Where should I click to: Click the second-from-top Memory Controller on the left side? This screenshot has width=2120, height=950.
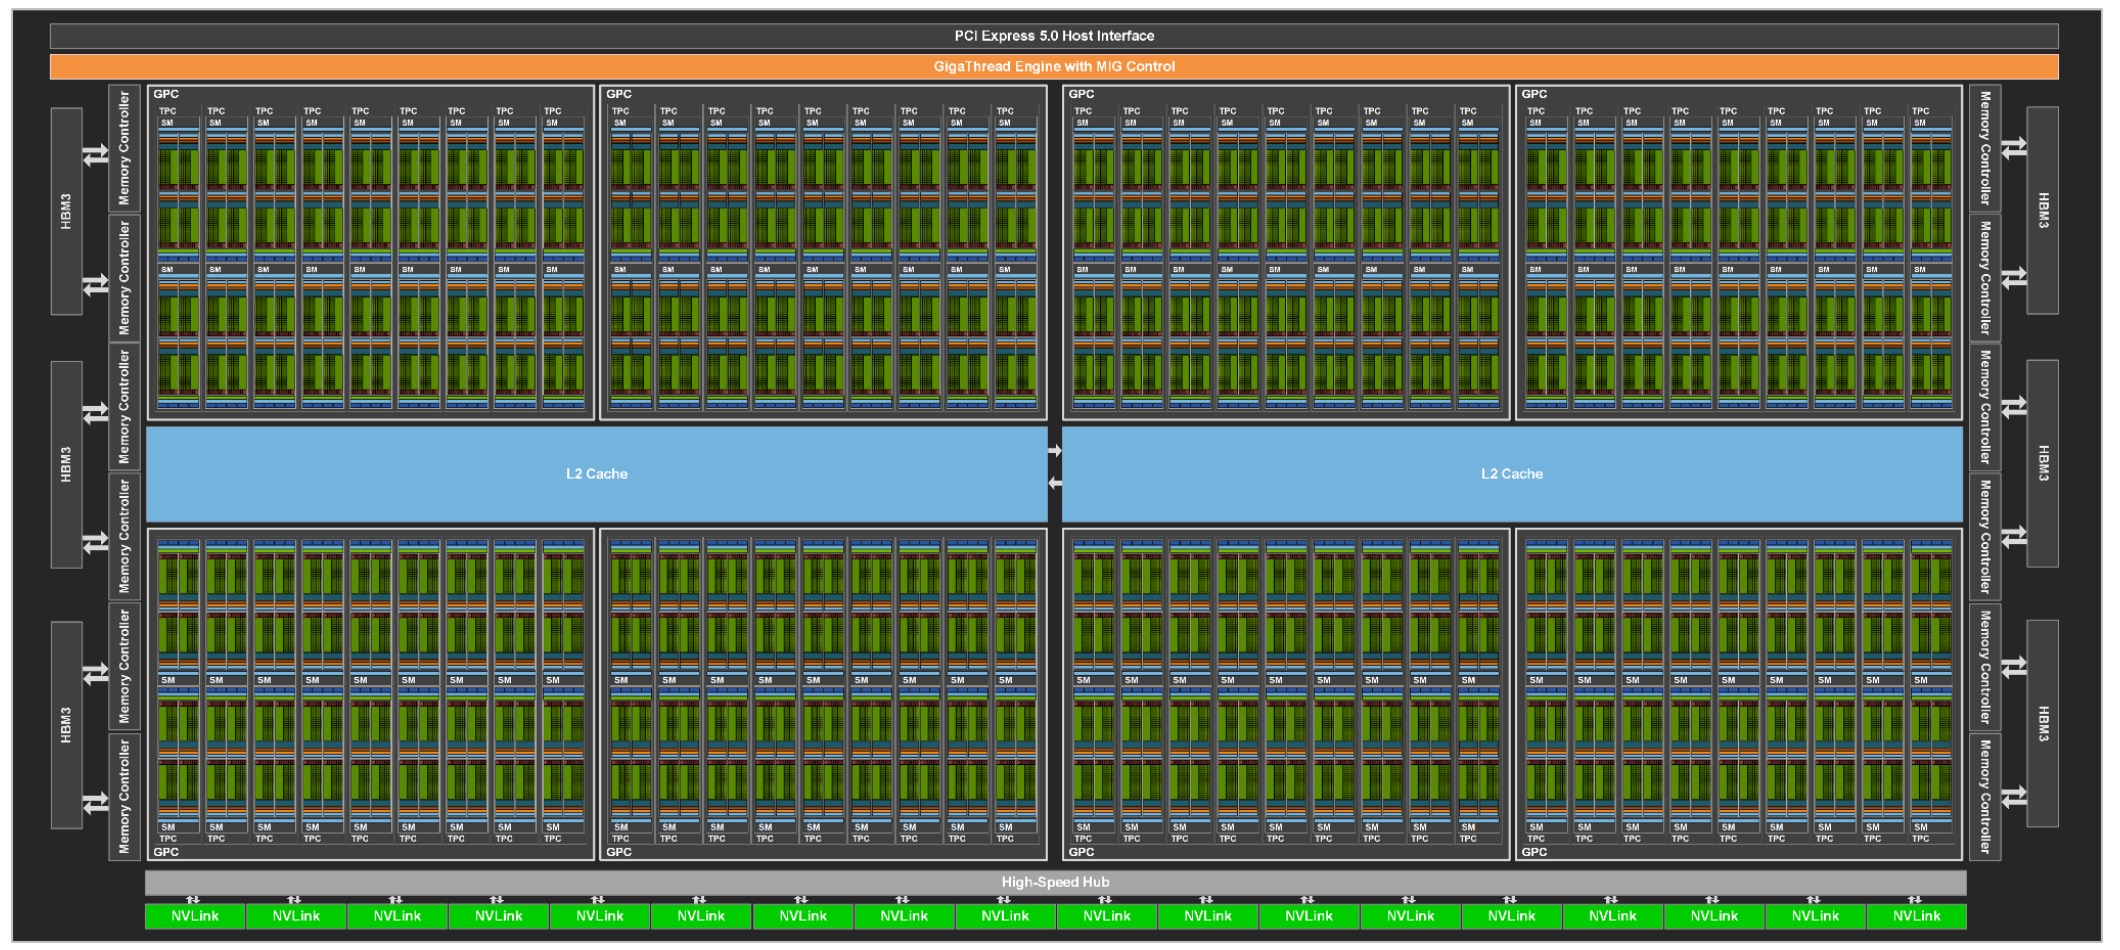[x=124, y=278]
